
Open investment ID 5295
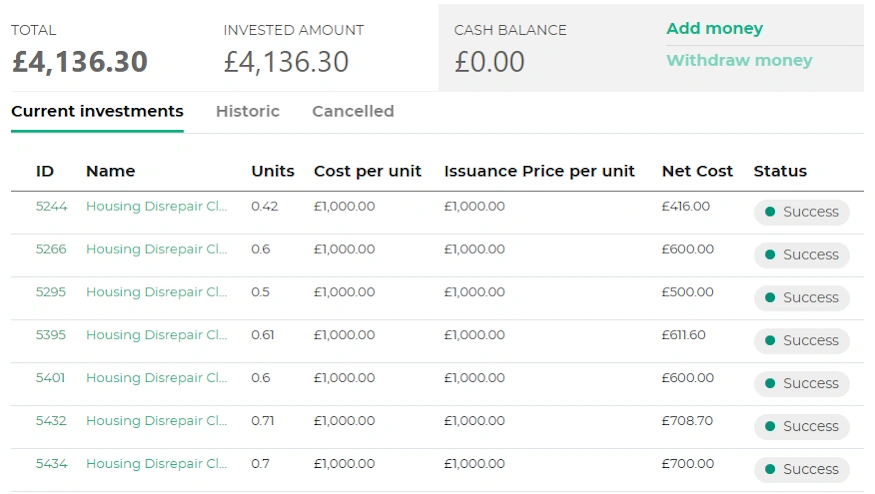51,293
